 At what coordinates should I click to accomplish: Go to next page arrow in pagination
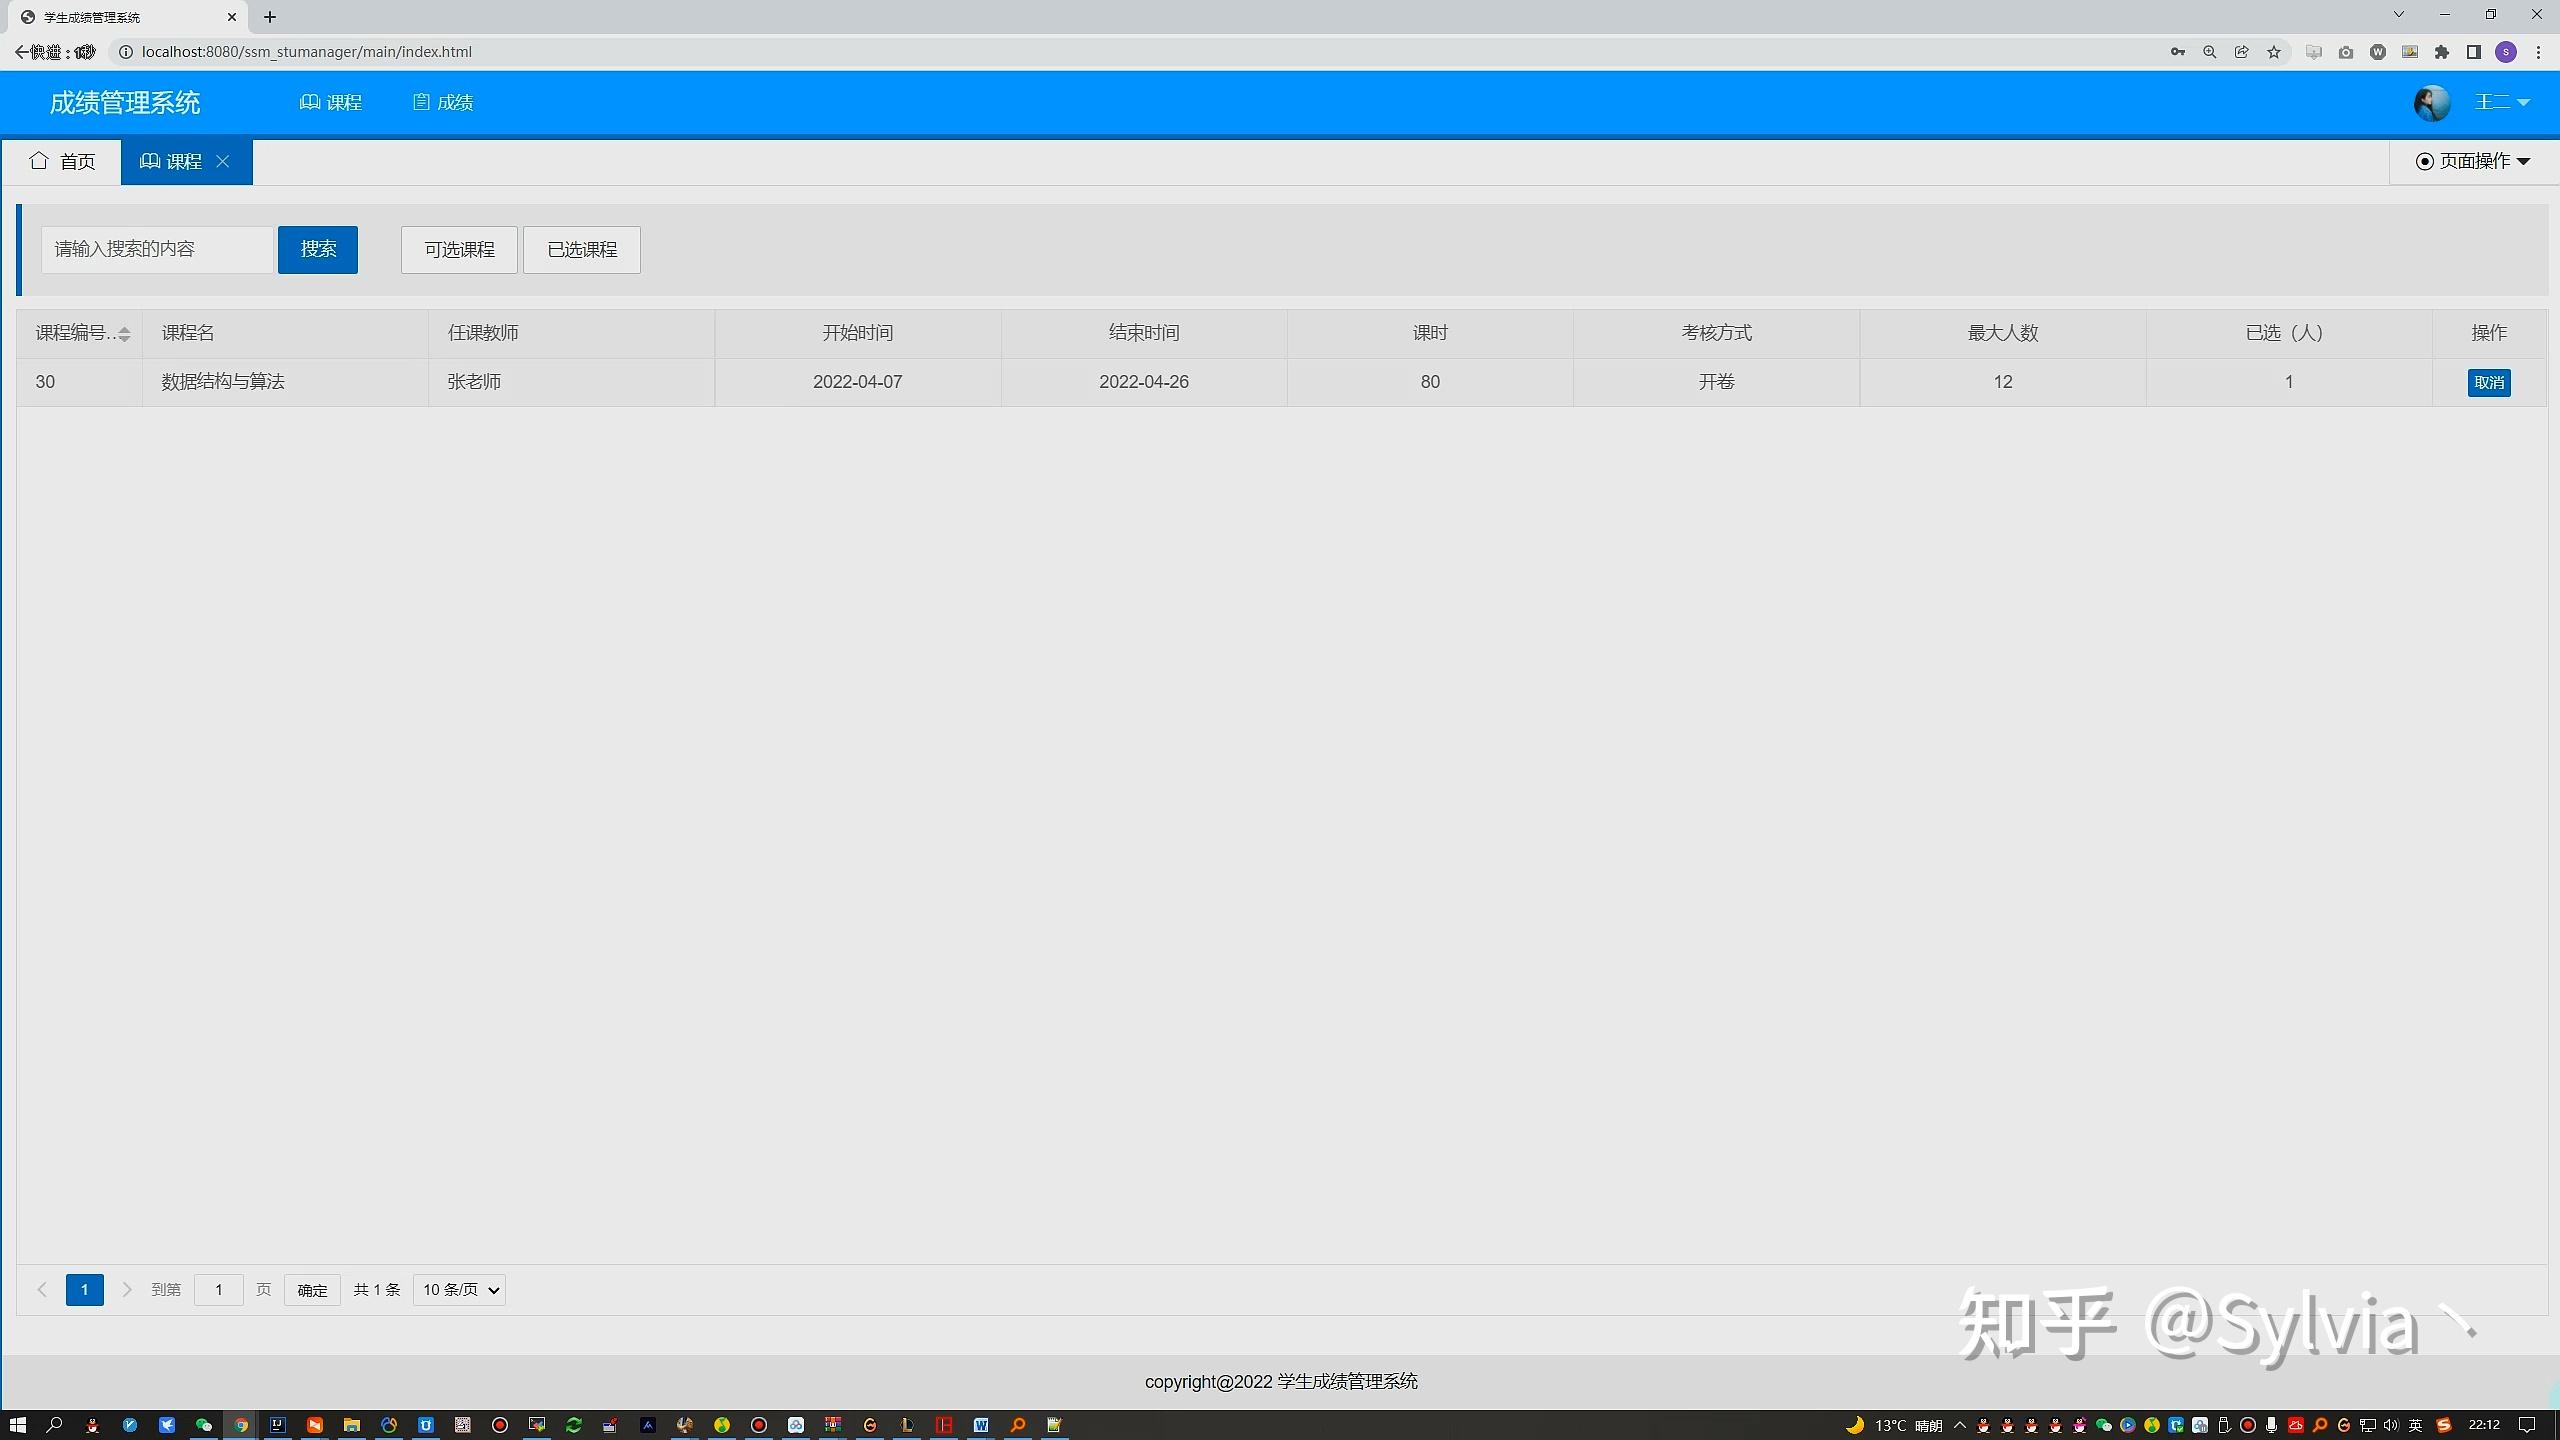coord(127,1290)
